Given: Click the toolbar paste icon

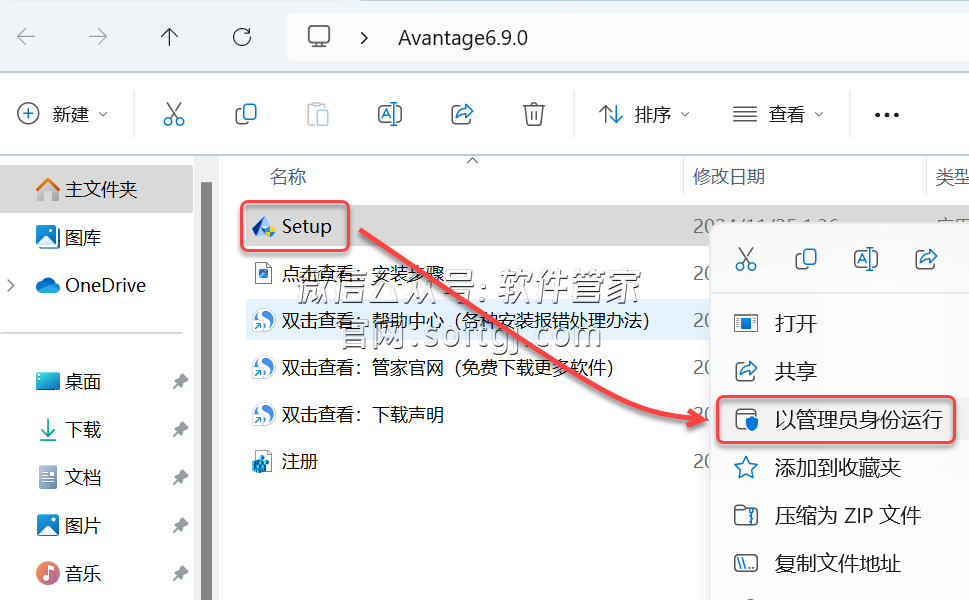Looking at the screenshot, I should click(318, 114).
